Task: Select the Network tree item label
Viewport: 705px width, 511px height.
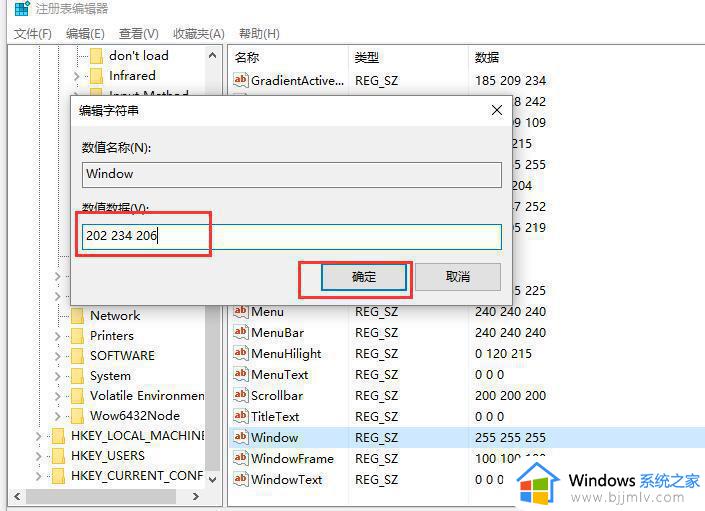Action: 115,315
